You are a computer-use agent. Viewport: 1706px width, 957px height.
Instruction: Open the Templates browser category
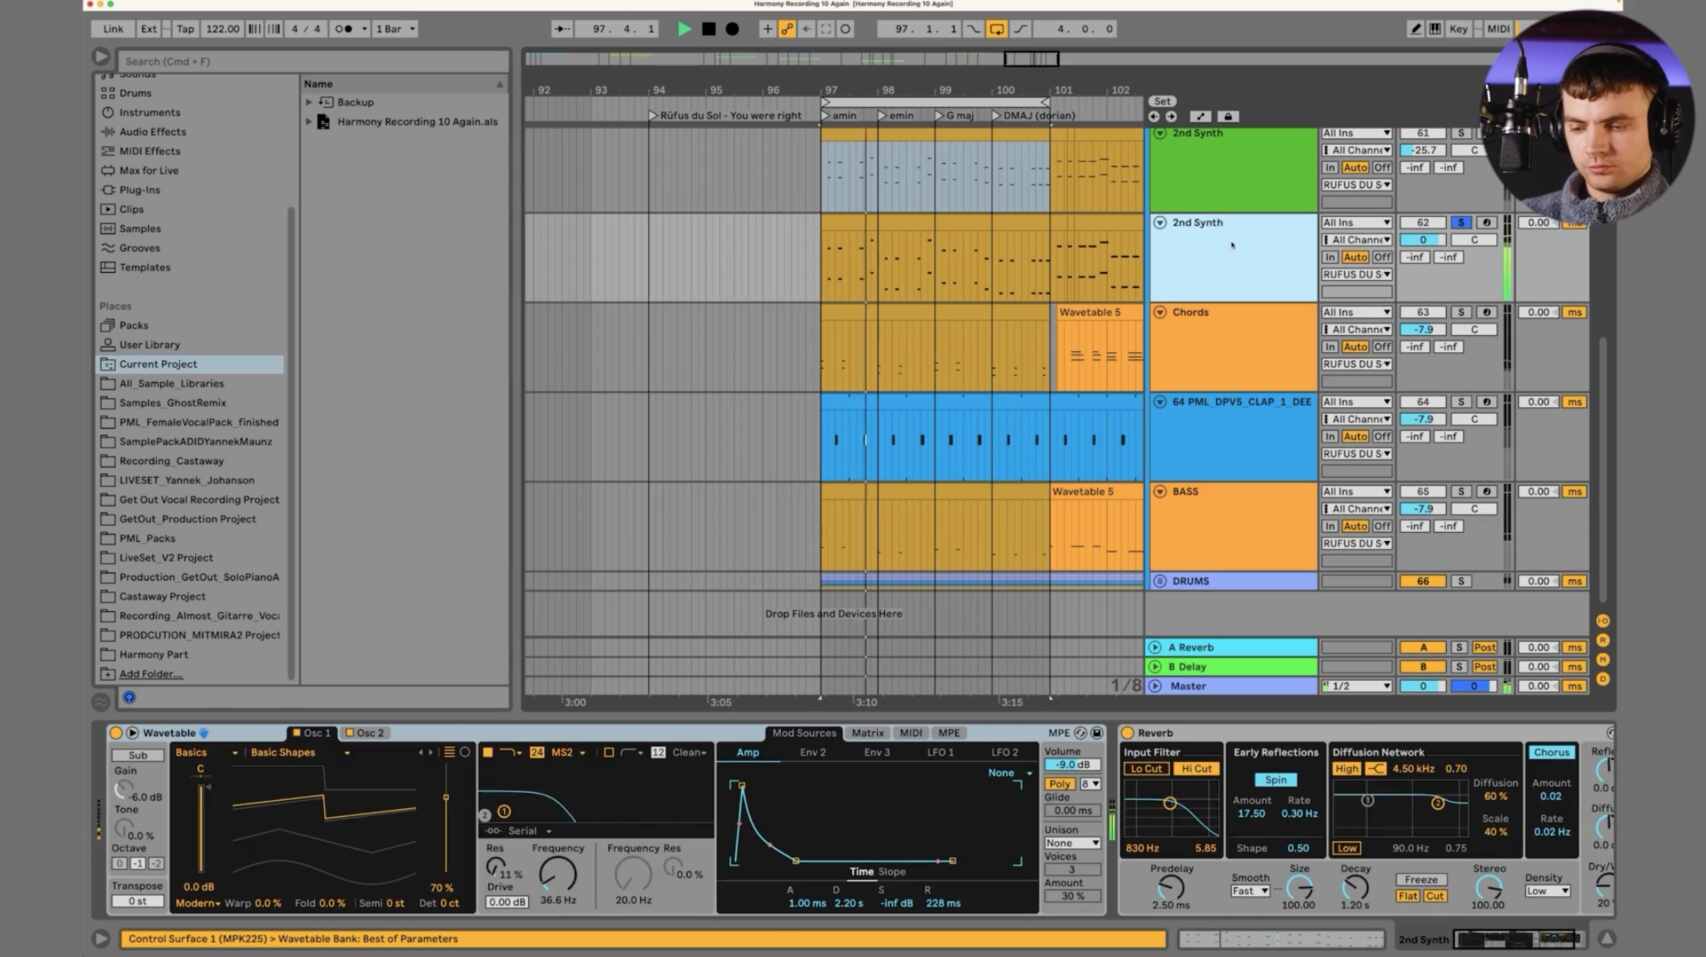[144, 267]
